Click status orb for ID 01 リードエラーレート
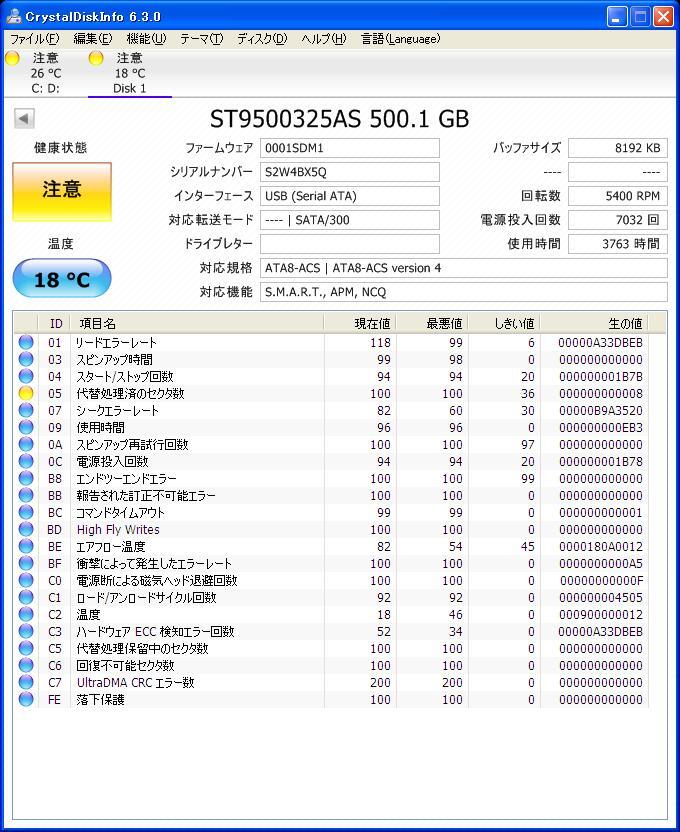680x832 pixels. point(26,342)
